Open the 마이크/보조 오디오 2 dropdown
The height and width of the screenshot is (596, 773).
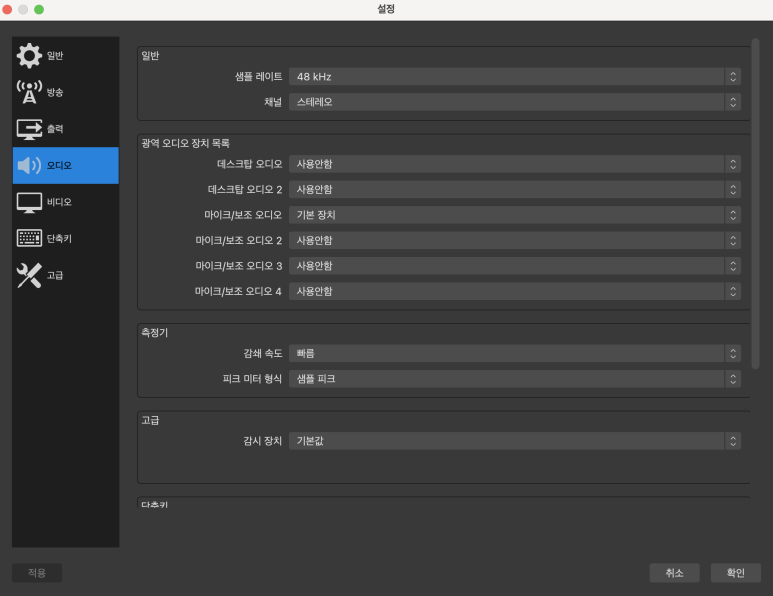[x=515, y=241]
